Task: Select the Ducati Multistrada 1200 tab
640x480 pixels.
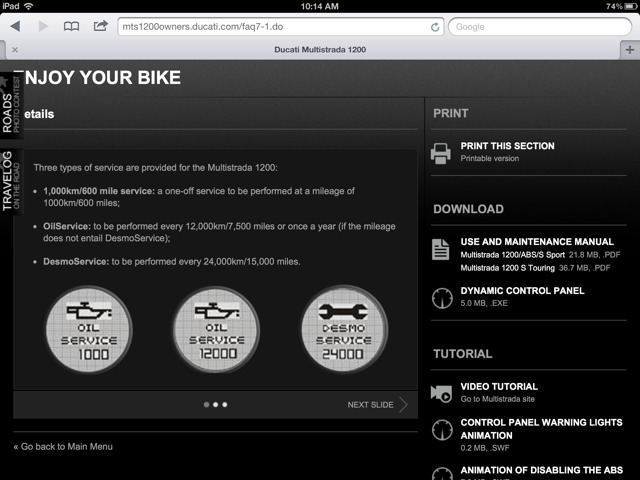Action: (x=320, y=50)
